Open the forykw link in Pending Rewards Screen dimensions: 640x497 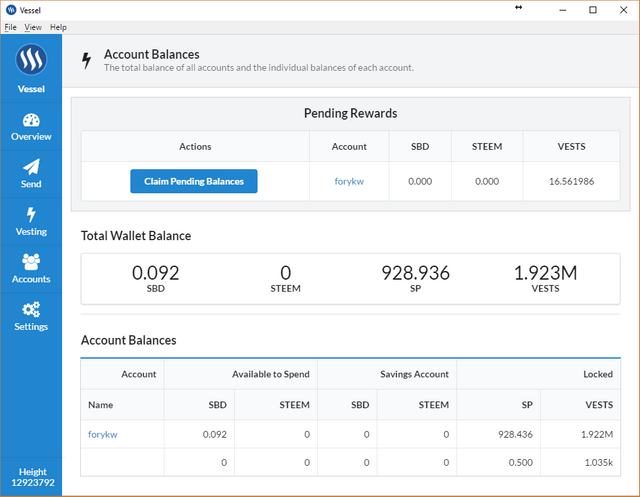click(349, 181)
